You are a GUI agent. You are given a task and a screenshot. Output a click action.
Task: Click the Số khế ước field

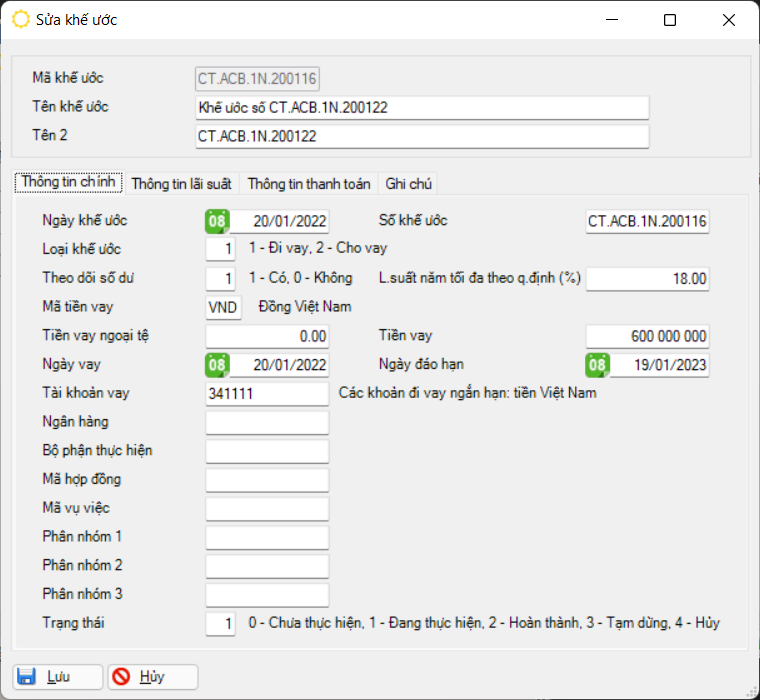coord(647,221)
